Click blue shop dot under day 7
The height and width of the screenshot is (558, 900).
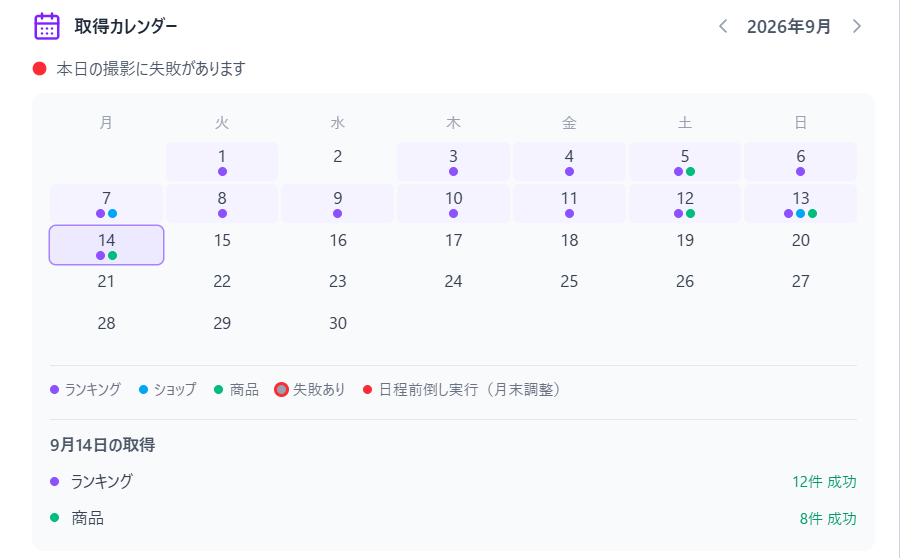point(112,214)
